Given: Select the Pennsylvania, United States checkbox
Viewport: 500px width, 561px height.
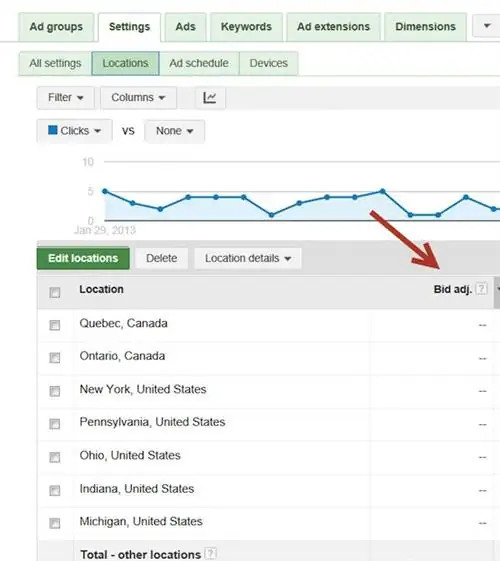Looking at the screenshot, I should tap(55, 424).
